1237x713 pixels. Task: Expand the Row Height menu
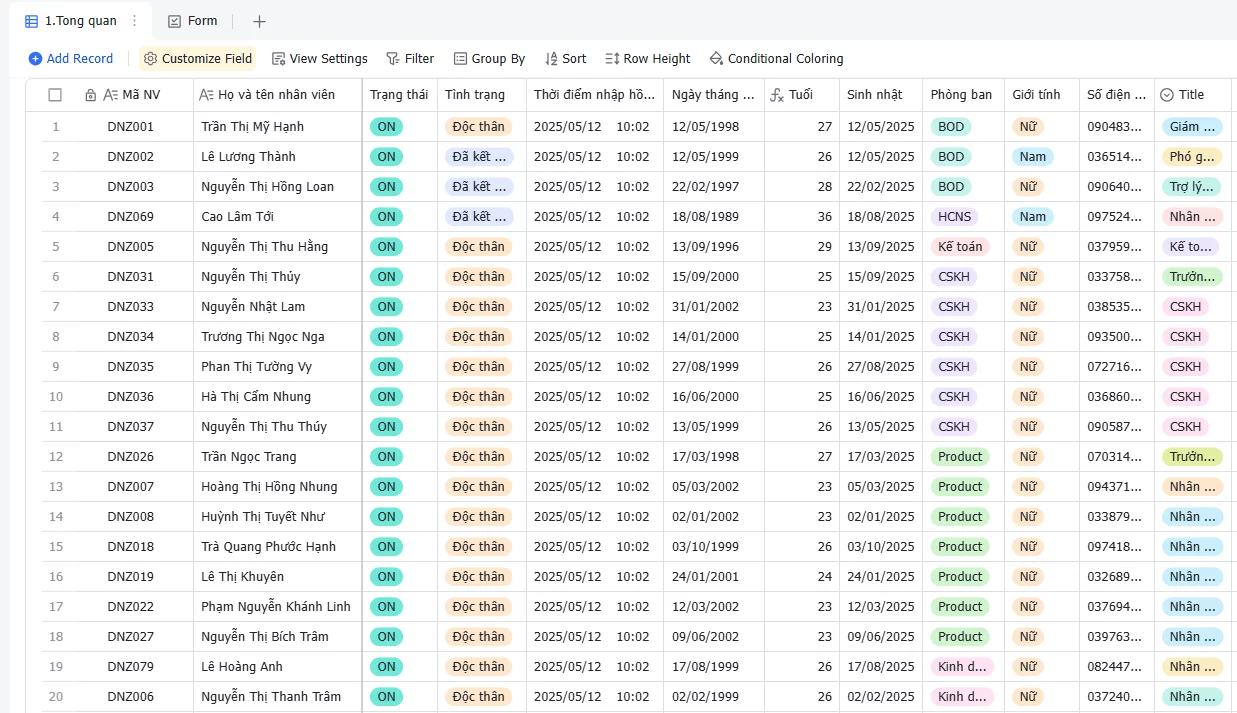click(x=648, y=59)
